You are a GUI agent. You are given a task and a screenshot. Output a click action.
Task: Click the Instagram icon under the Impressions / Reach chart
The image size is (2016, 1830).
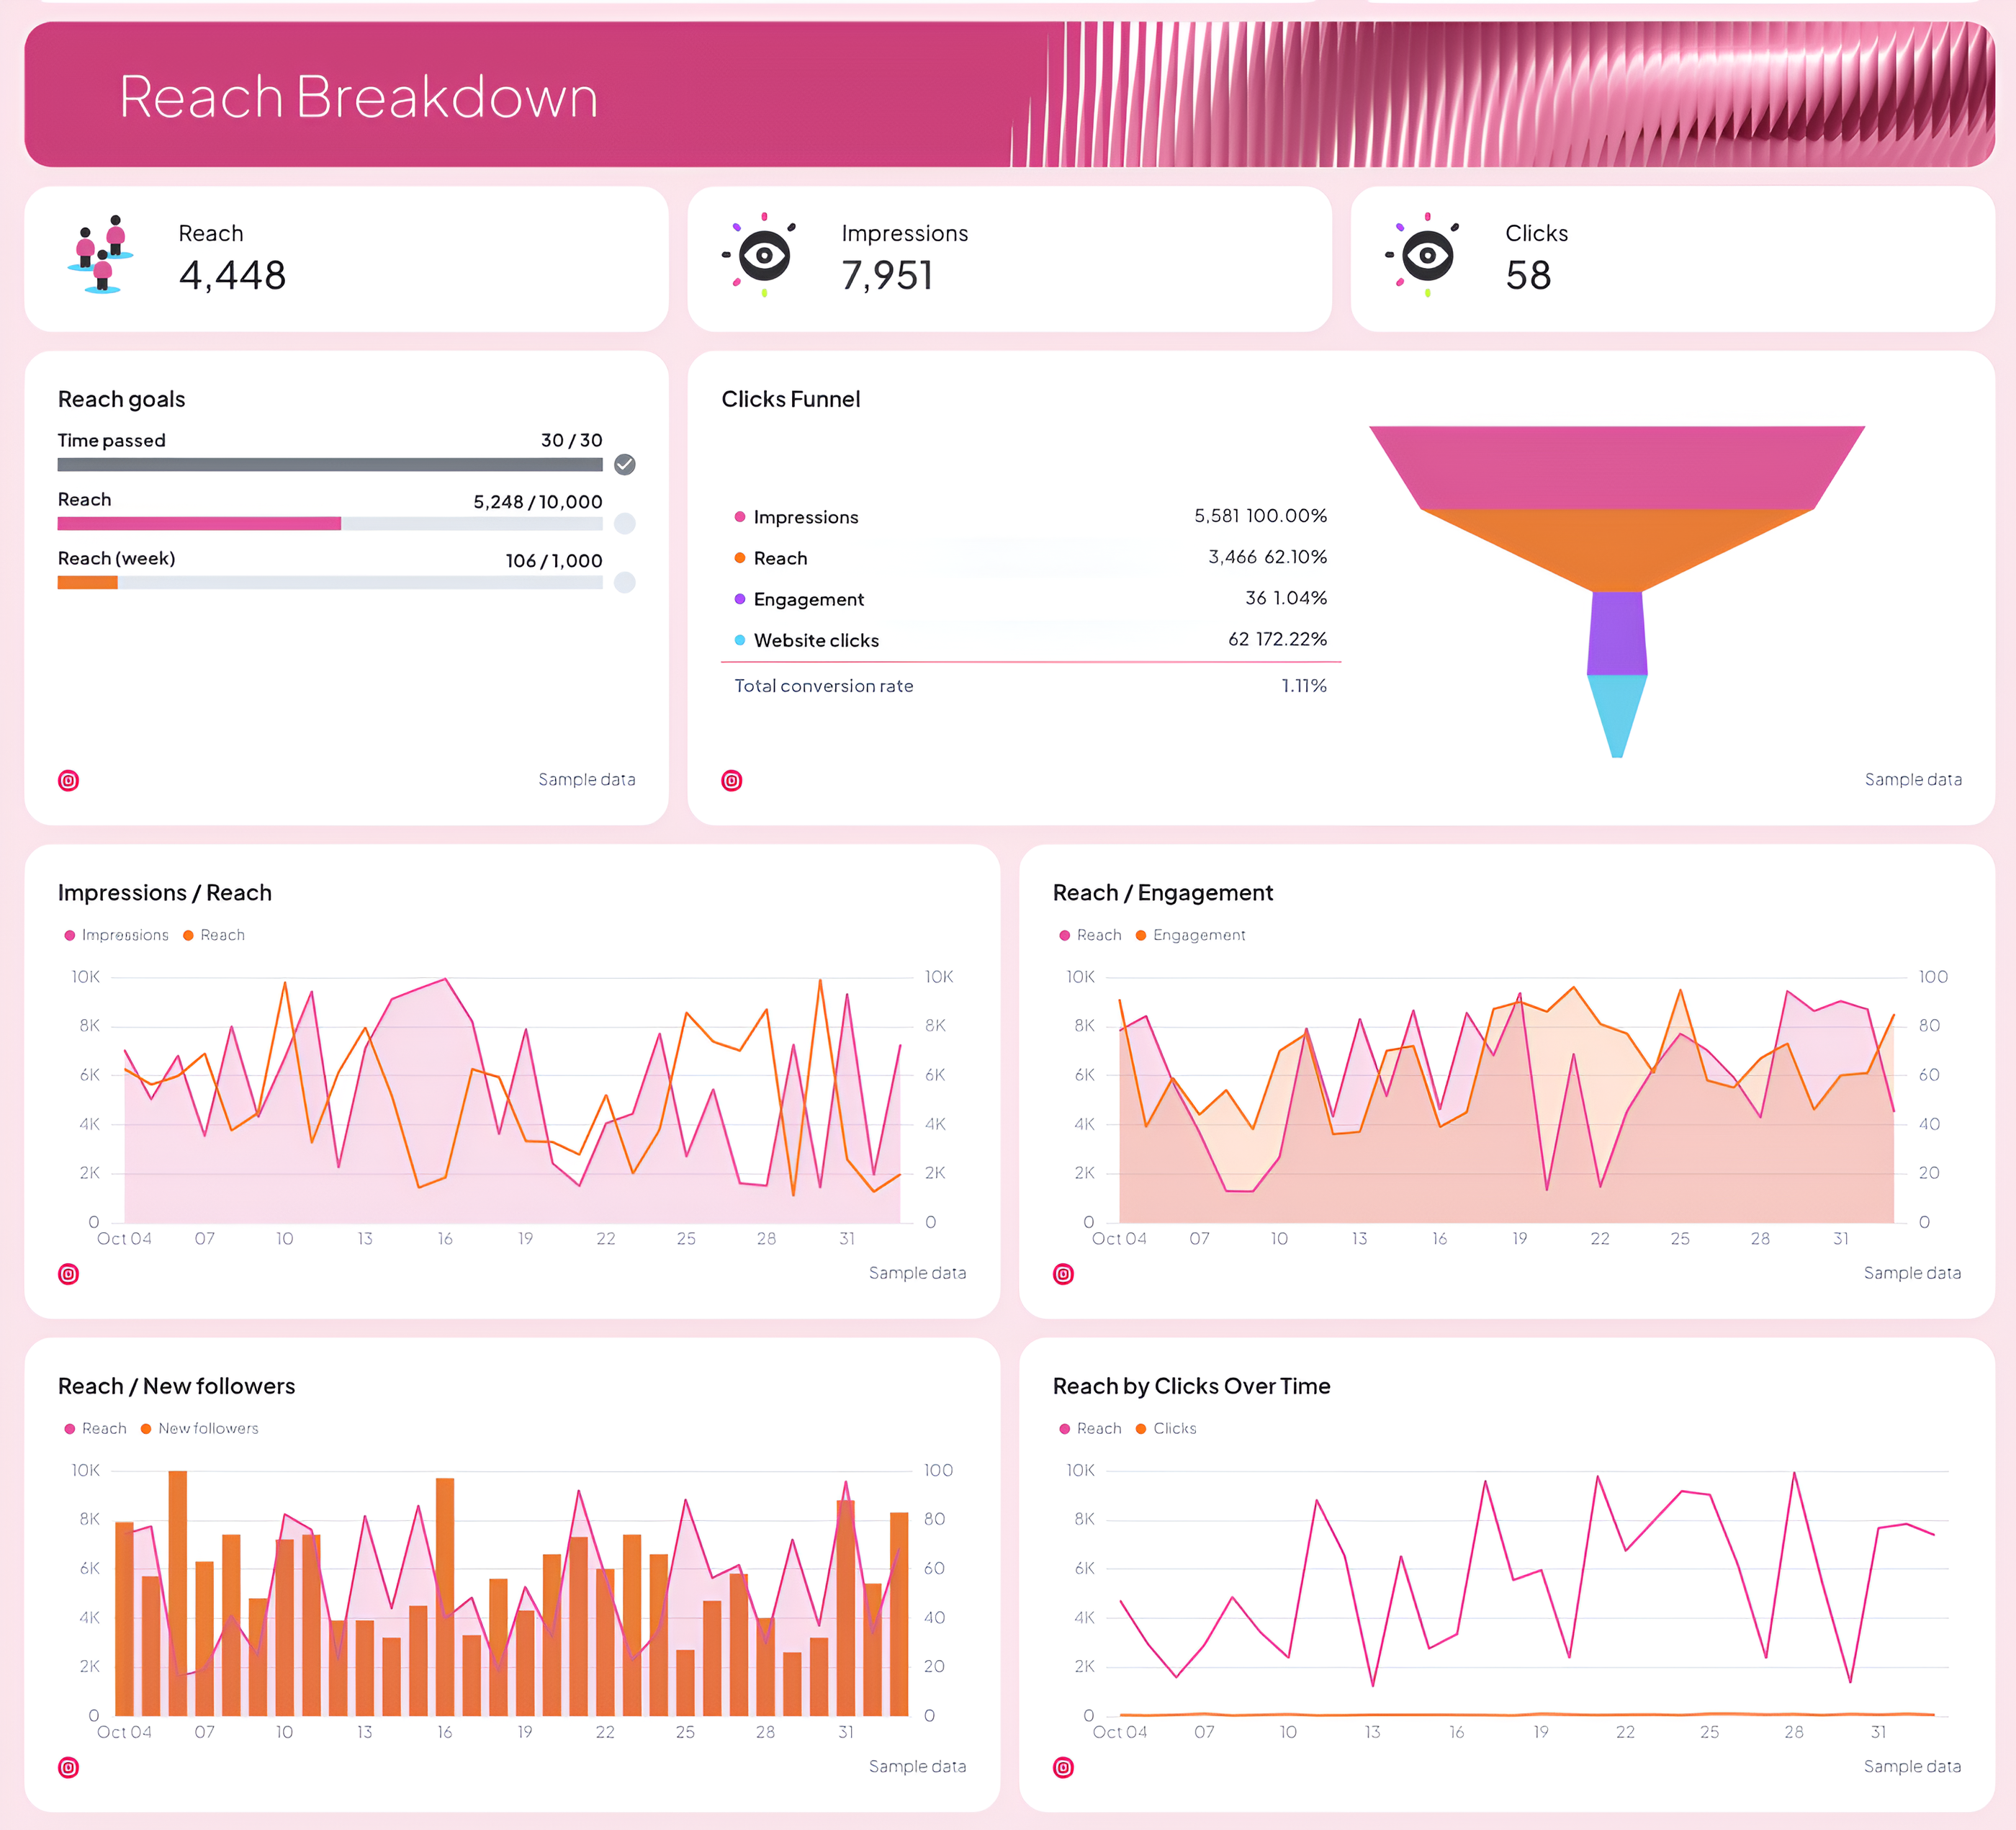(x=68, y=1274)
